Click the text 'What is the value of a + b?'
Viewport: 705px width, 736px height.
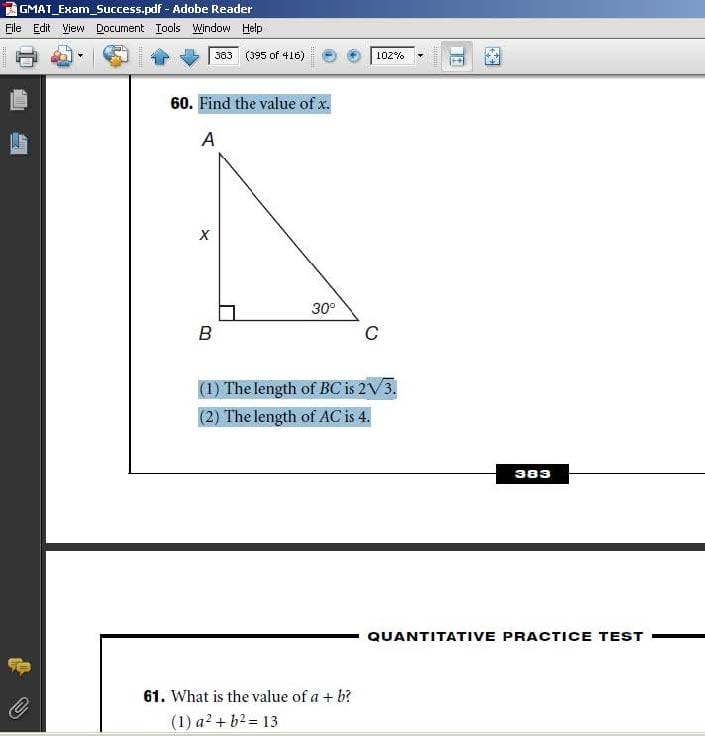tap(261, 696)
